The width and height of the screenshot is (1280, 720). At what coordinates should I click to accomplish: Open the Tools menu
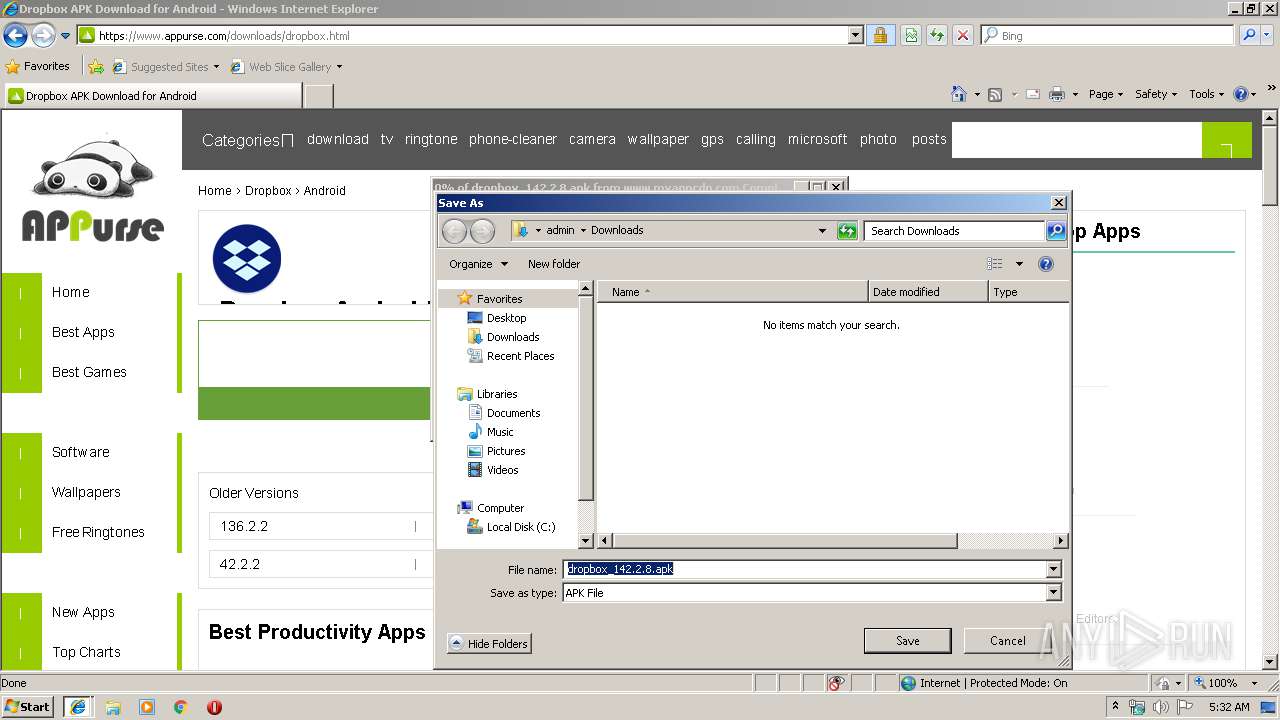pyautogui.click(x=1207, y=94)
